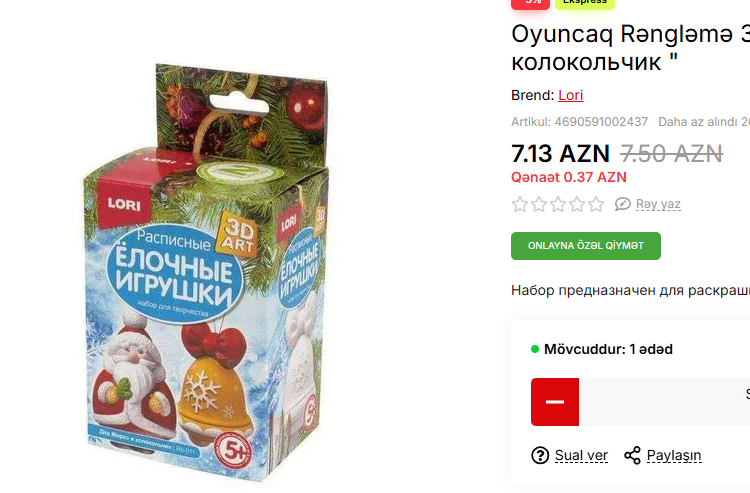750x493 pixels.
Task: Click the Ekspress badge
Action: click(x=585, y=3)
